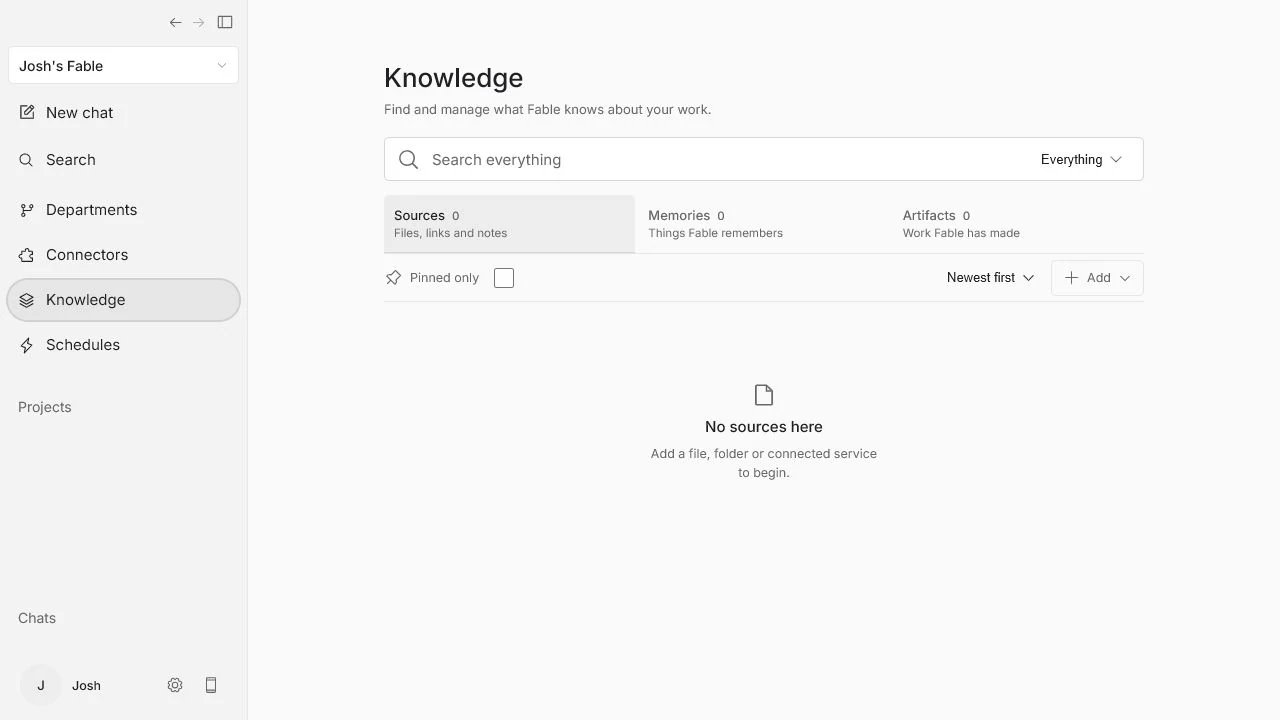1280x720 pixels.
Task: Click the pin icon beside Pinned only
Action: [394, 278]
